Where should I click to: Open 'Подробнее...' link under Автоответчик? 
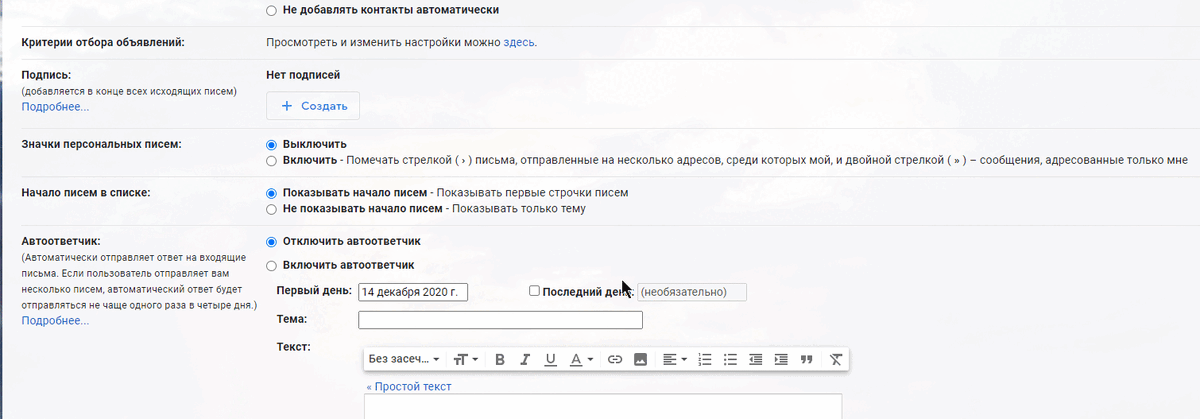(55, 321)
